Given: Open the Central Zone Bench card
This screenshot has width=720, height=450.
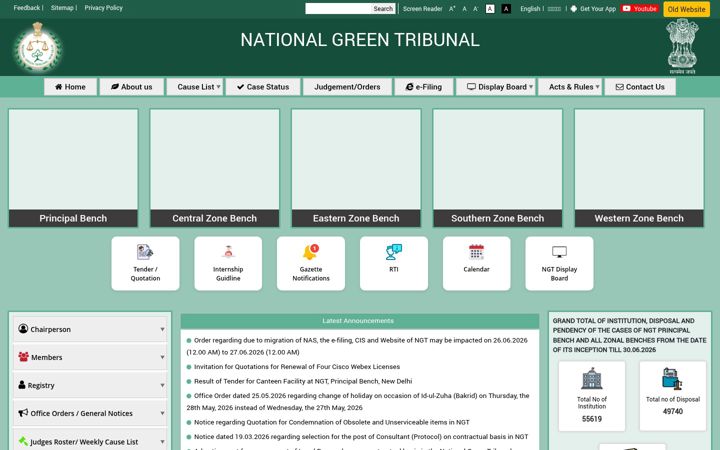Looking at the screenshot, I should [x=214, y=168].
